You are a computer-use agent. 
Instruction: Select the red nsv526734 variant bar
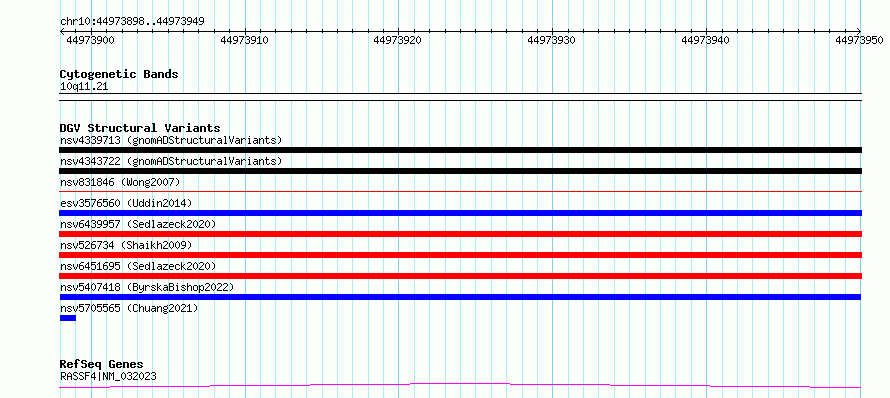pos(460,255)
